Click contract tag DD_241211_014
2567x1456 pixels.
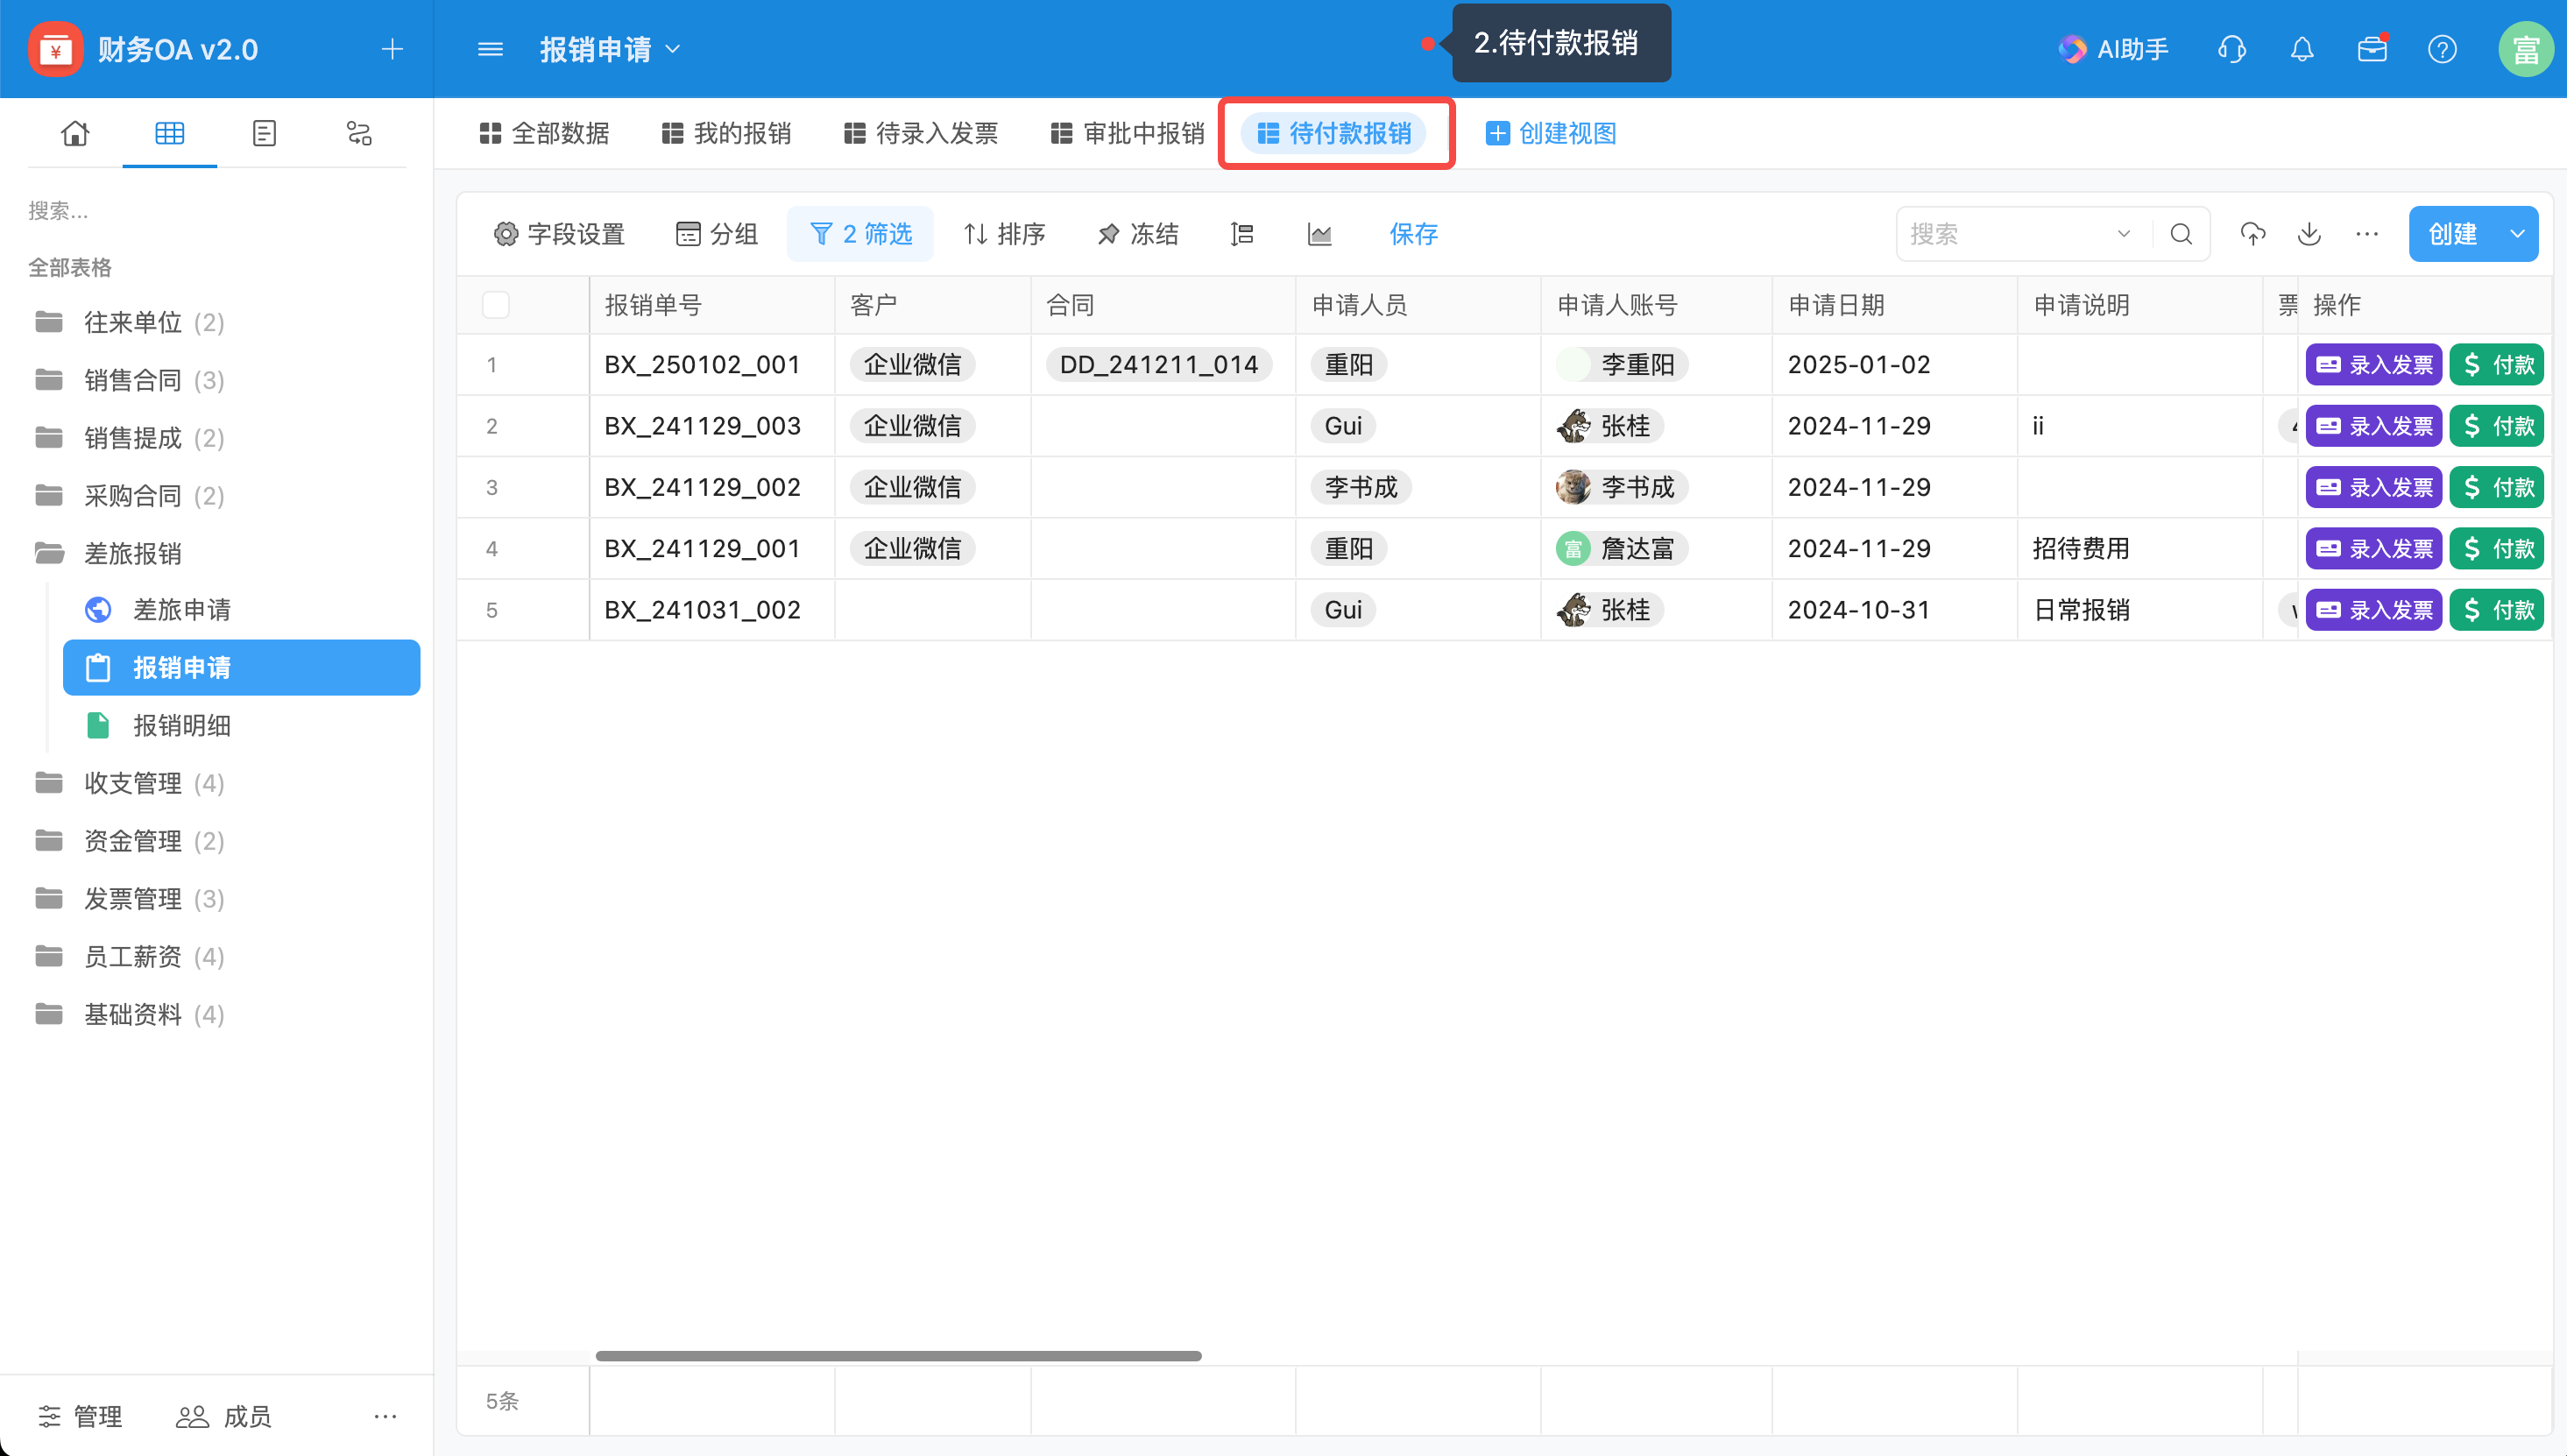coord(1159,364)
